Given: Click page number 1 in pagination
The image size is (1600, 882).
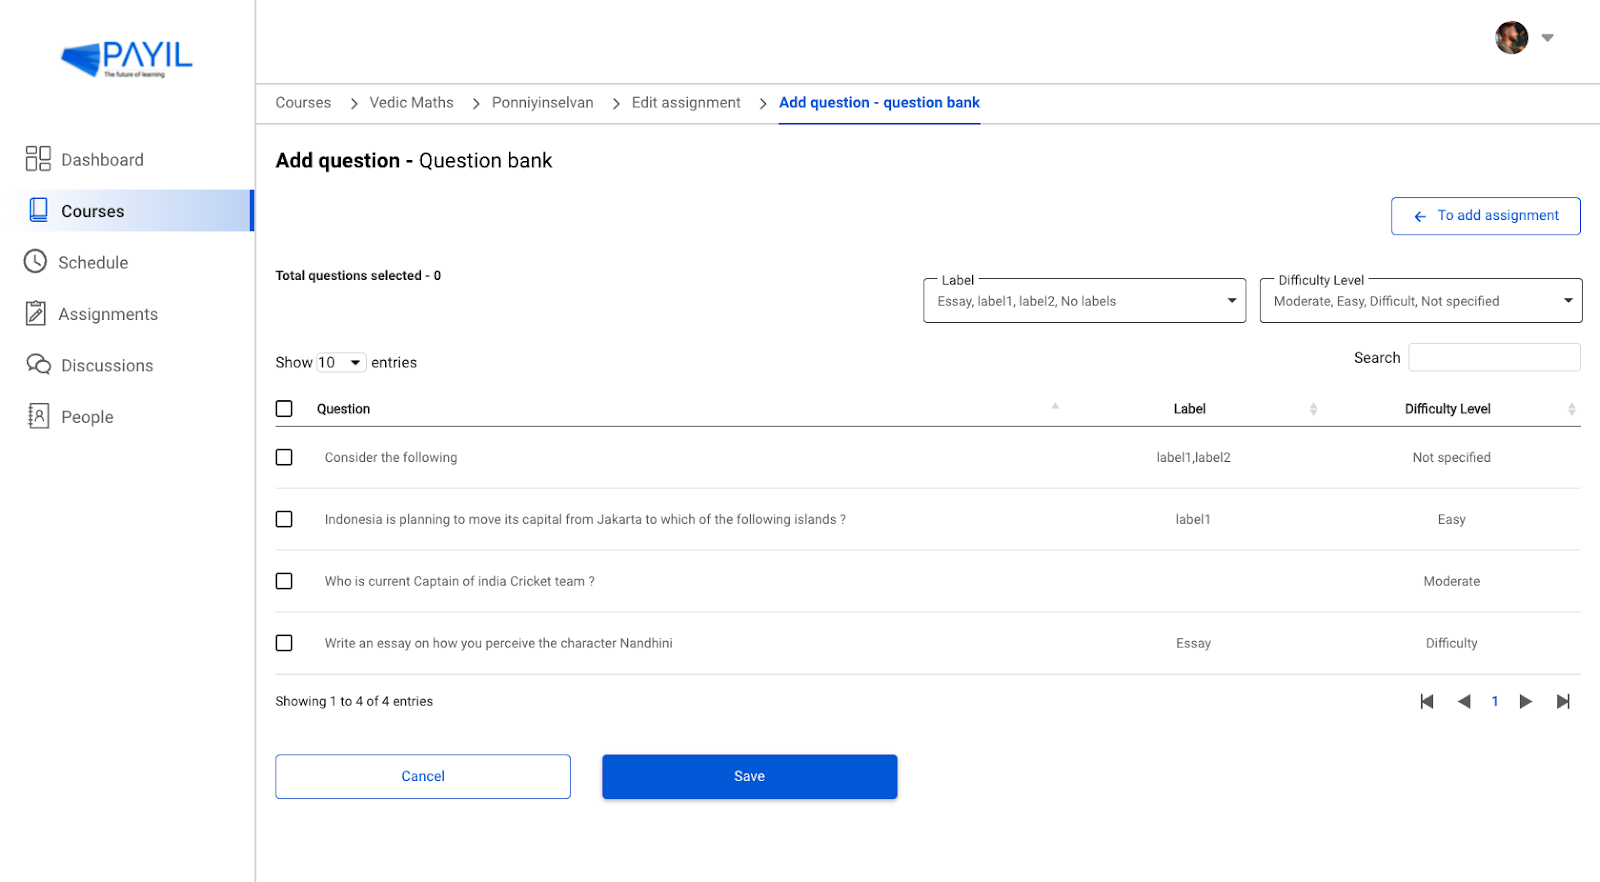Looking at the screenshot, I should pos(1495,701).
